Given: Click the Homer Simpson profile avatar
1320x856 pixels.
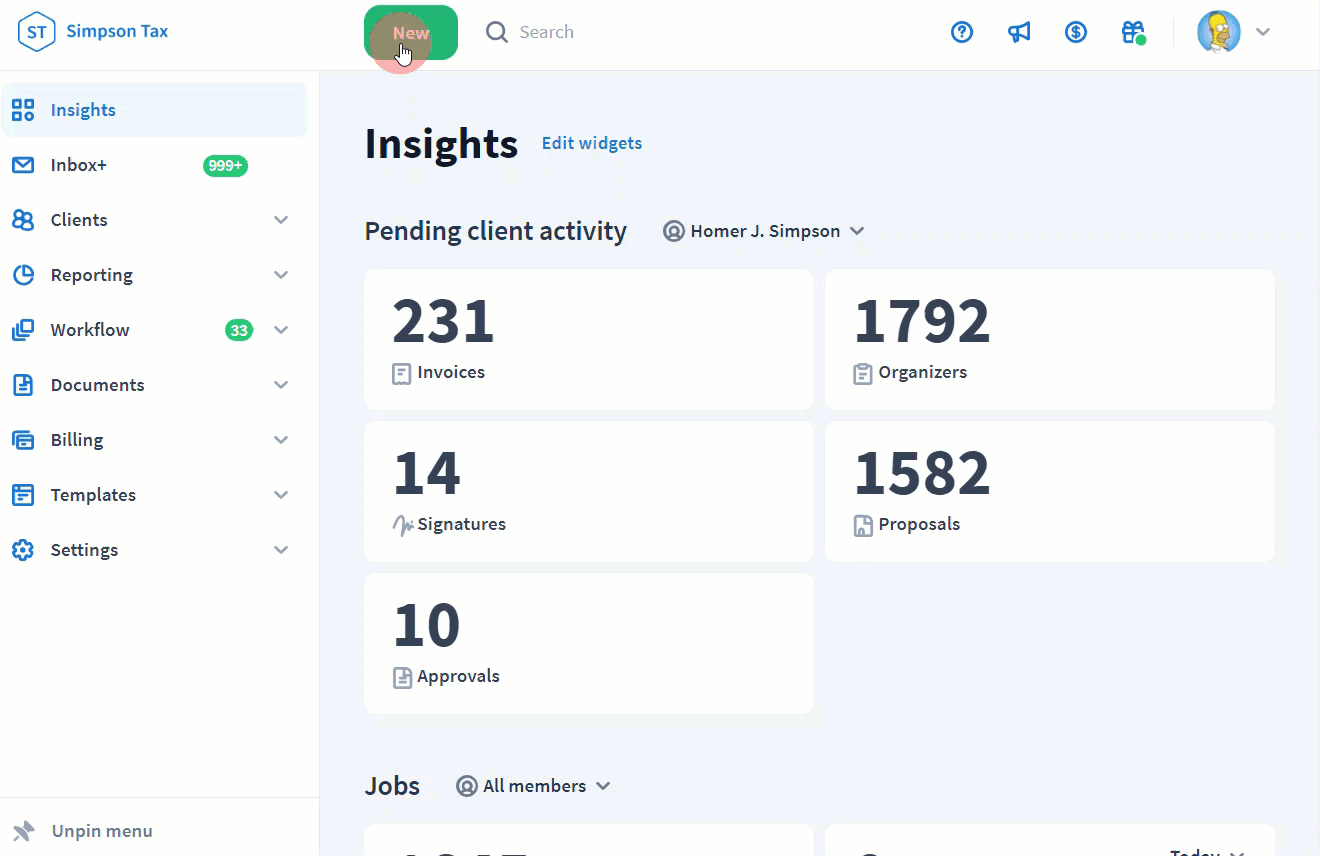Looking at the screenshot, I should point(1218,32).
